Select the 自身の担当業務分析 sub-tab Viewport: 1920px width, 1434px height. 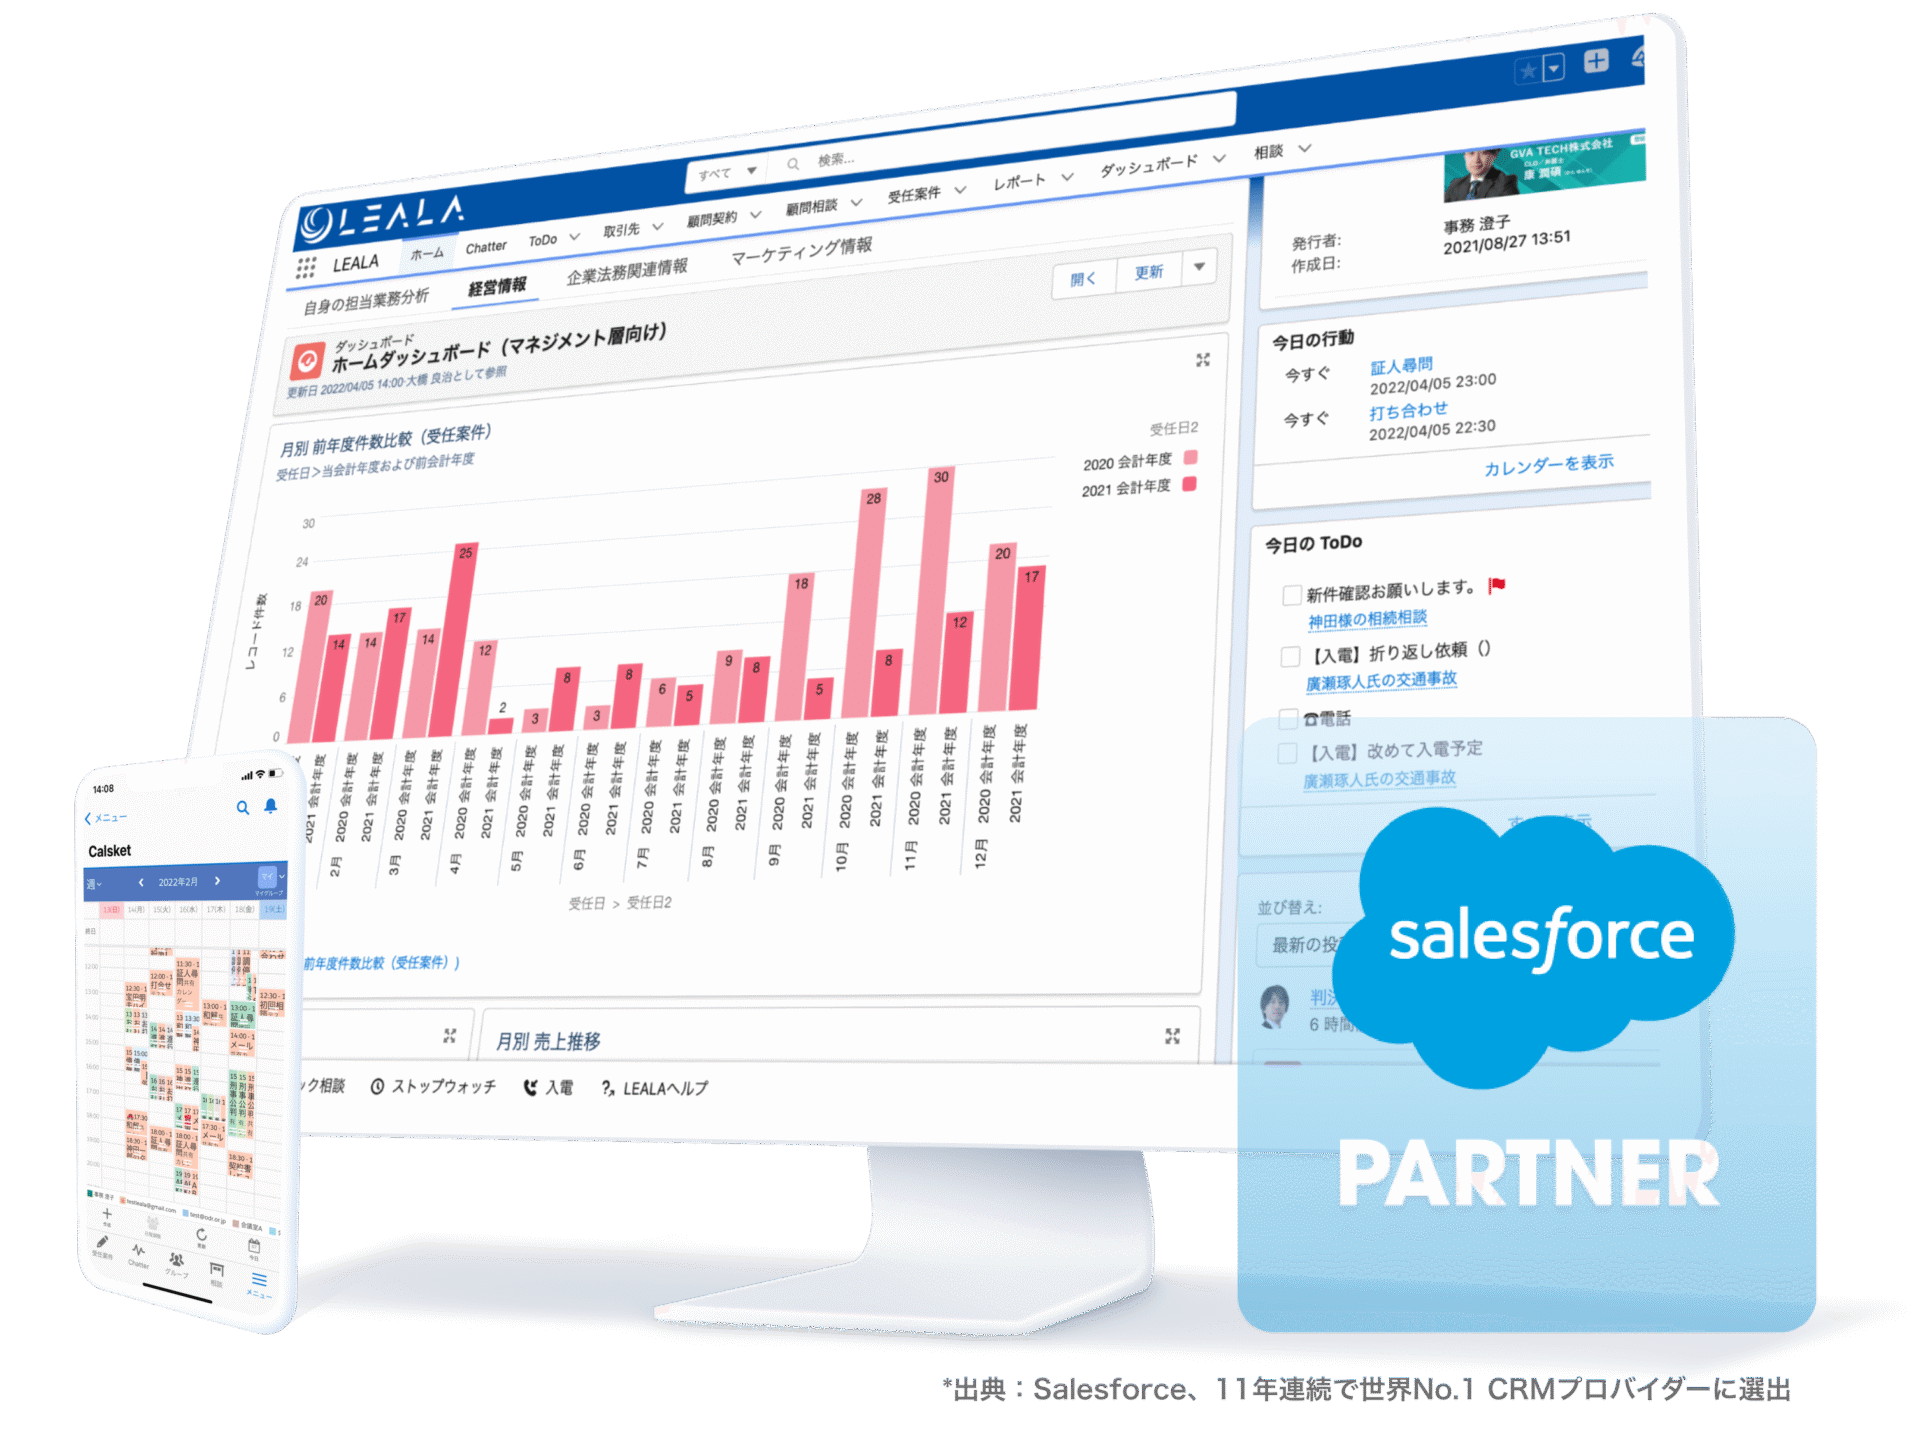pos(366,301)
